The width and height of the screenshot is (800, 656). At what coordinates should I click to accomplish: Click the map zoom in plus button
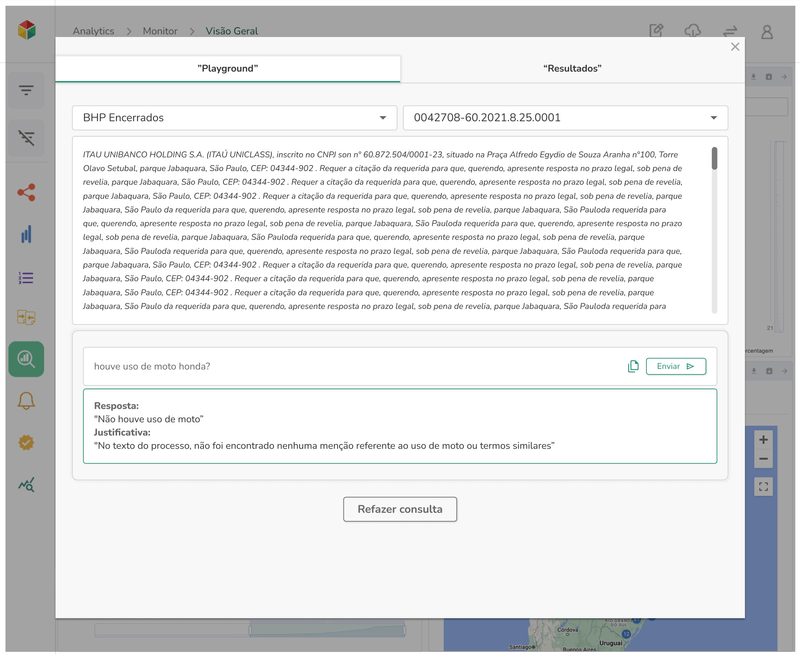[x=763, y=440]
